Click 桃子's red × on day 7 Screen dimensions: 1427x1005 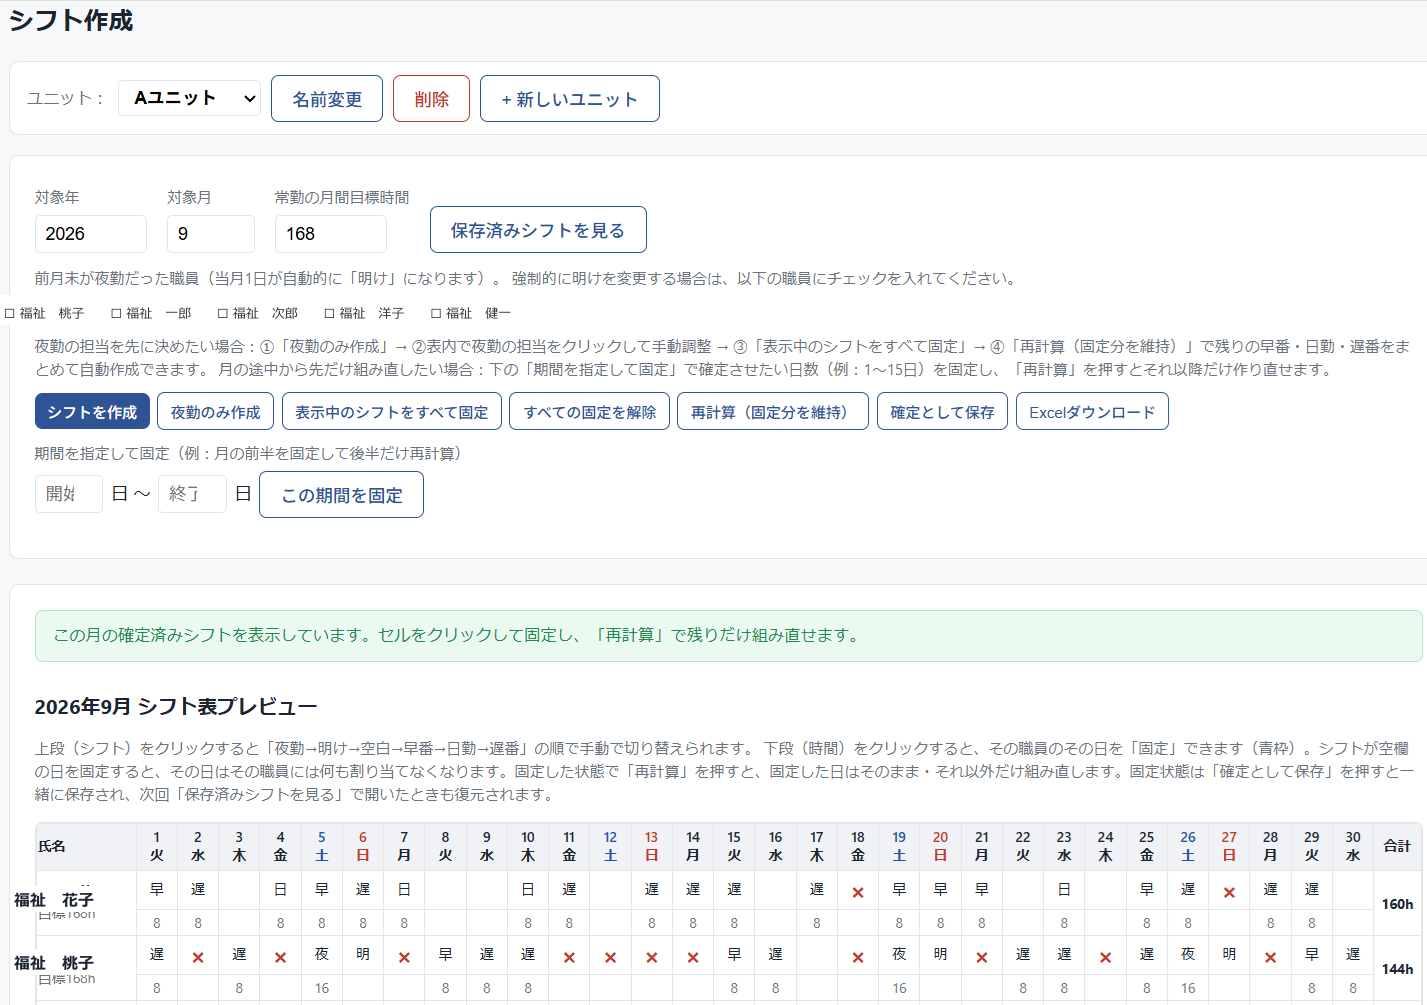click(x=404, y=957)
